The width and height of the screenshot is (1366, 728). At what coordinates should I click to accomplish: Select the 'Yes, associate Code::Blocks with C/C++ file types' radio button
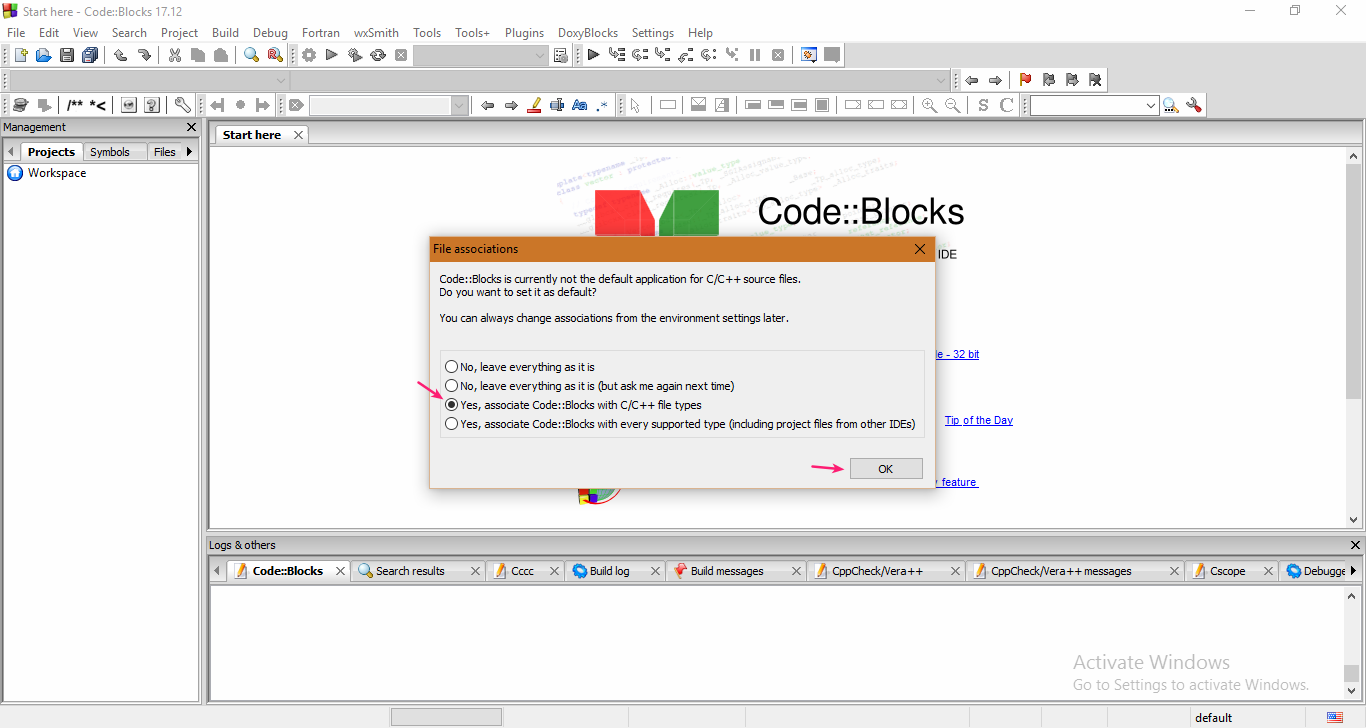451,404
